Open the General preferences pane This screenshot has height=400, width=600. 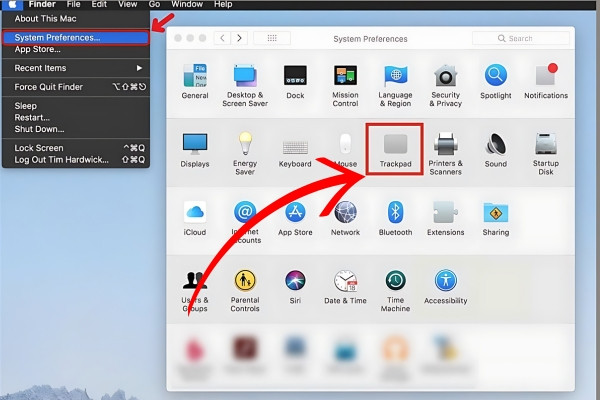(195, 81)
